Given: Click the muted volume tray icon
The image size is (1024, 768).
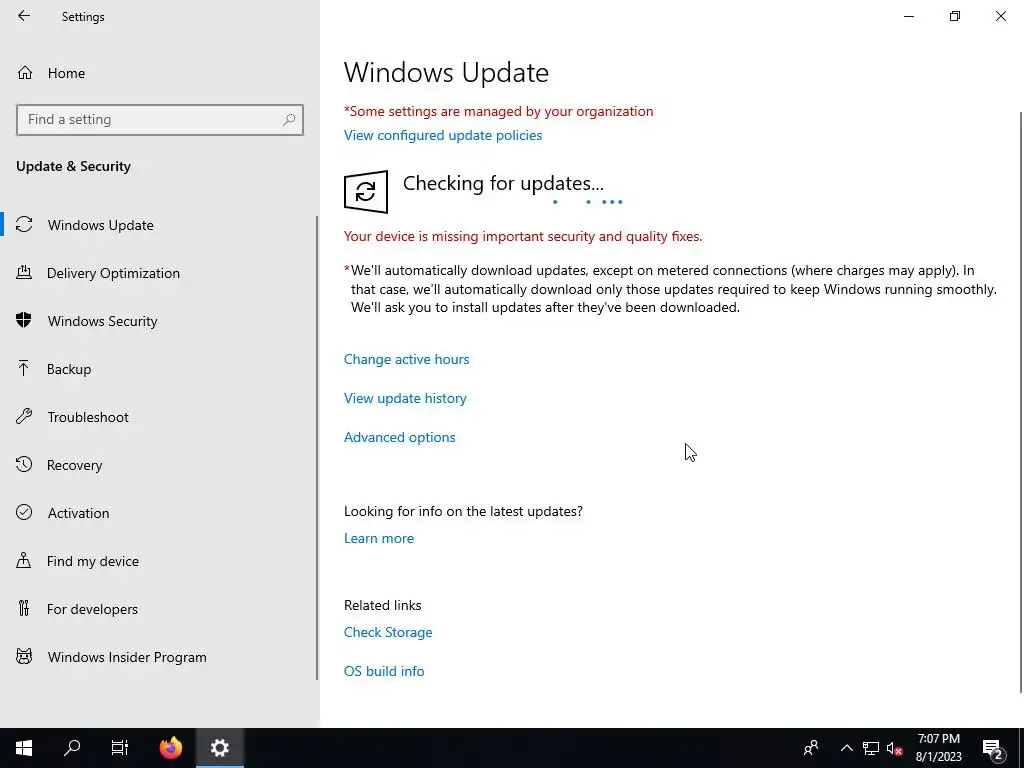Looking at the screenshot, I should tap(894, 748).
